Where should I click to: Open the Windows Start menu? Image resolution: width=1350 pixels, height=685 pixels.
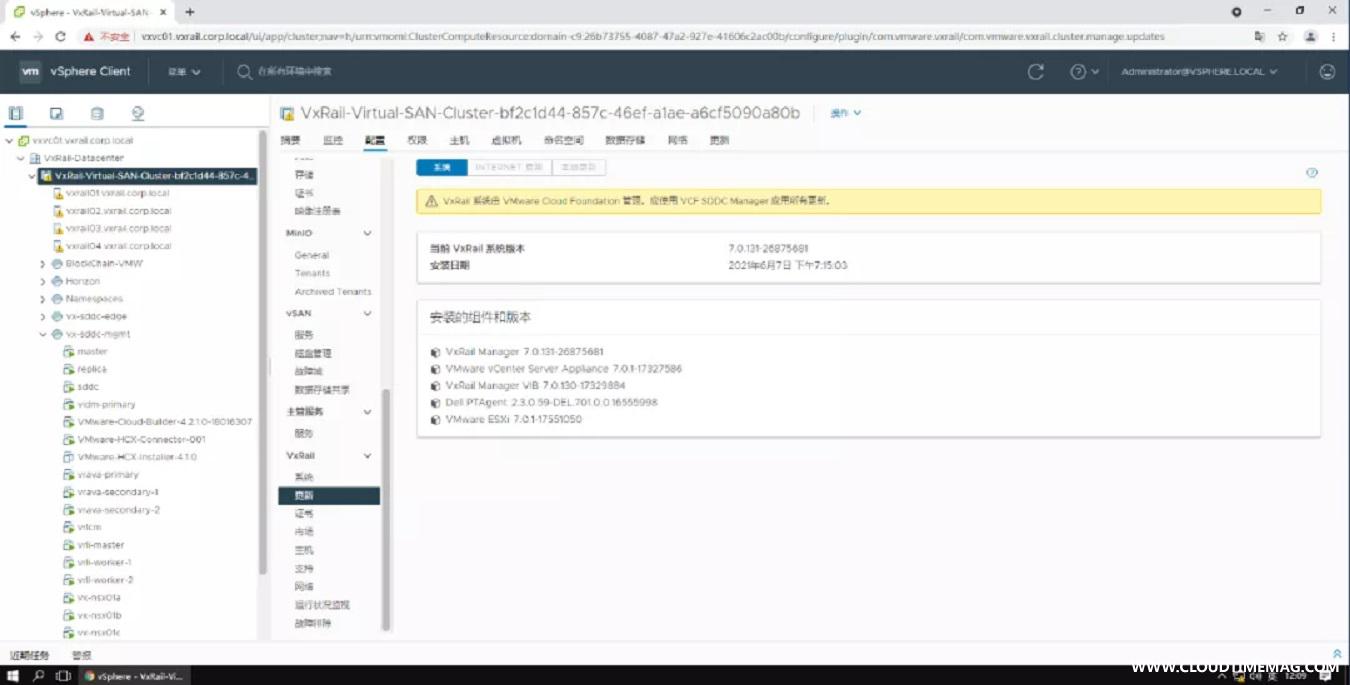(13, 676)
